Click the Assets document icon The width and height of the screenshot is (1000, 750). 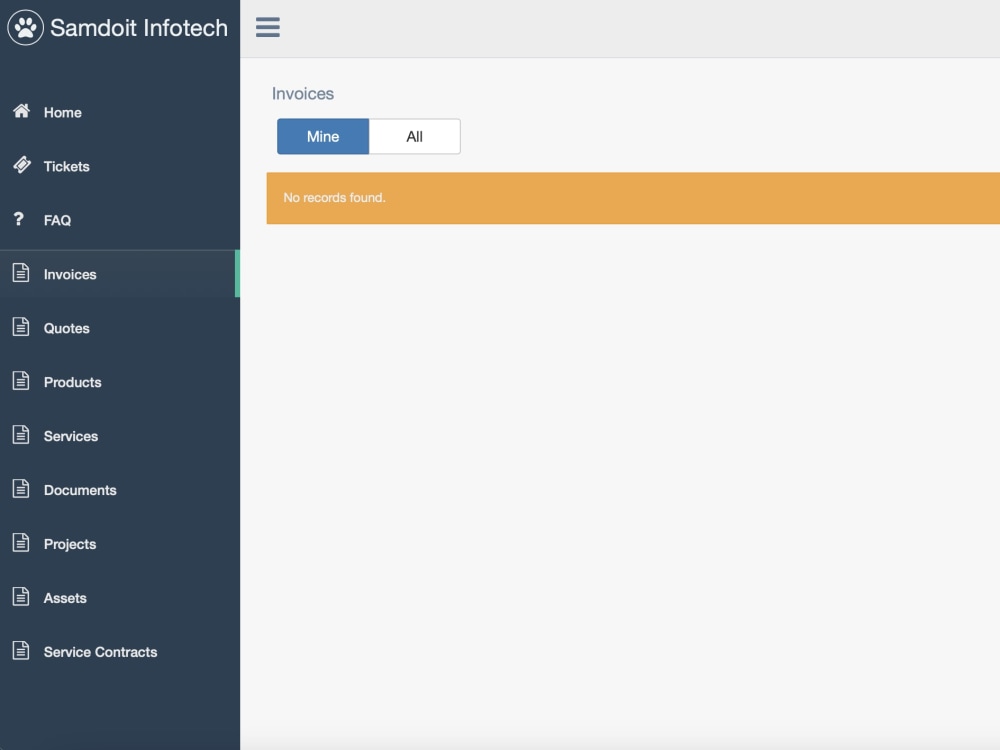(x=19, y=597)
